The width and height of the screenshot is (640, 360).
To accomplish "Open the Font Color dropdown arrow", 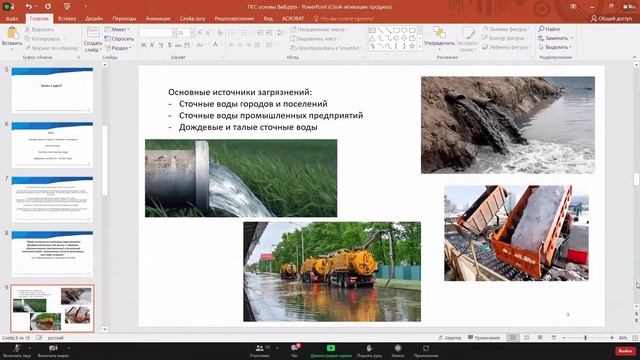I will pyautogui.click(x=221, y=45).
